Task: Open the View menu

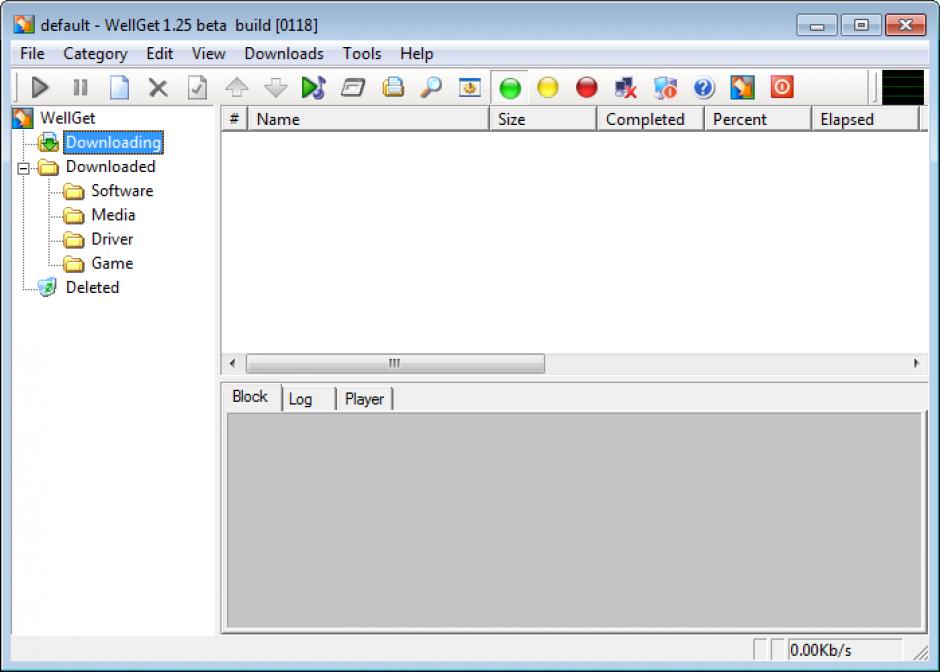Action: pos(208,53)
